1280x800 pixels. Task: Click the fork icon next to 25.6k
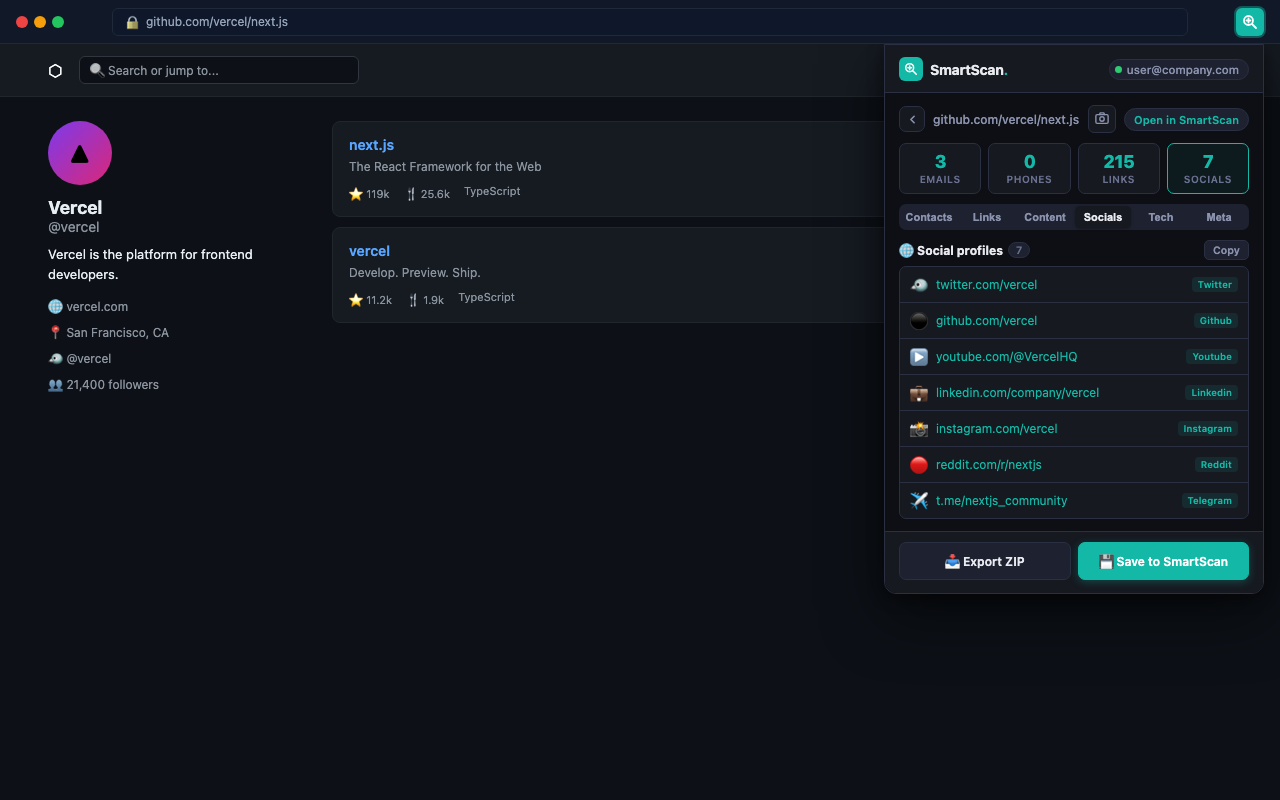click(x=411, y=194)
